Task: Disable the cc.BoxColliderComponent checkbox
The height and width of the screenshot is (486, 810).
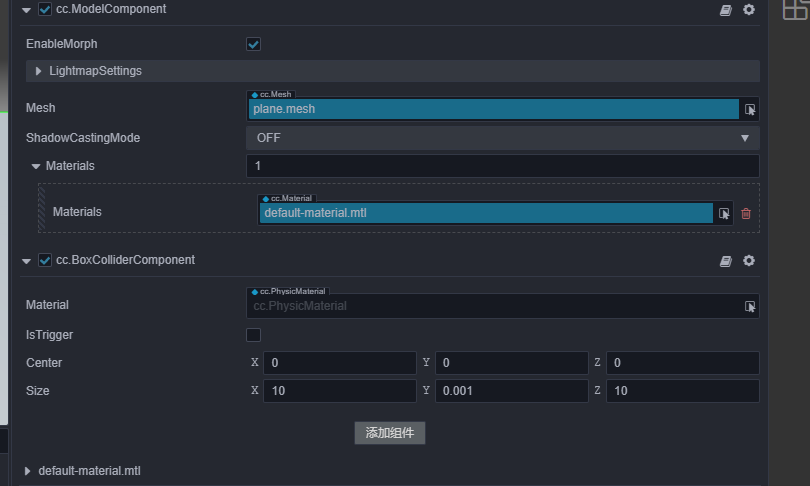Action: 45,260
